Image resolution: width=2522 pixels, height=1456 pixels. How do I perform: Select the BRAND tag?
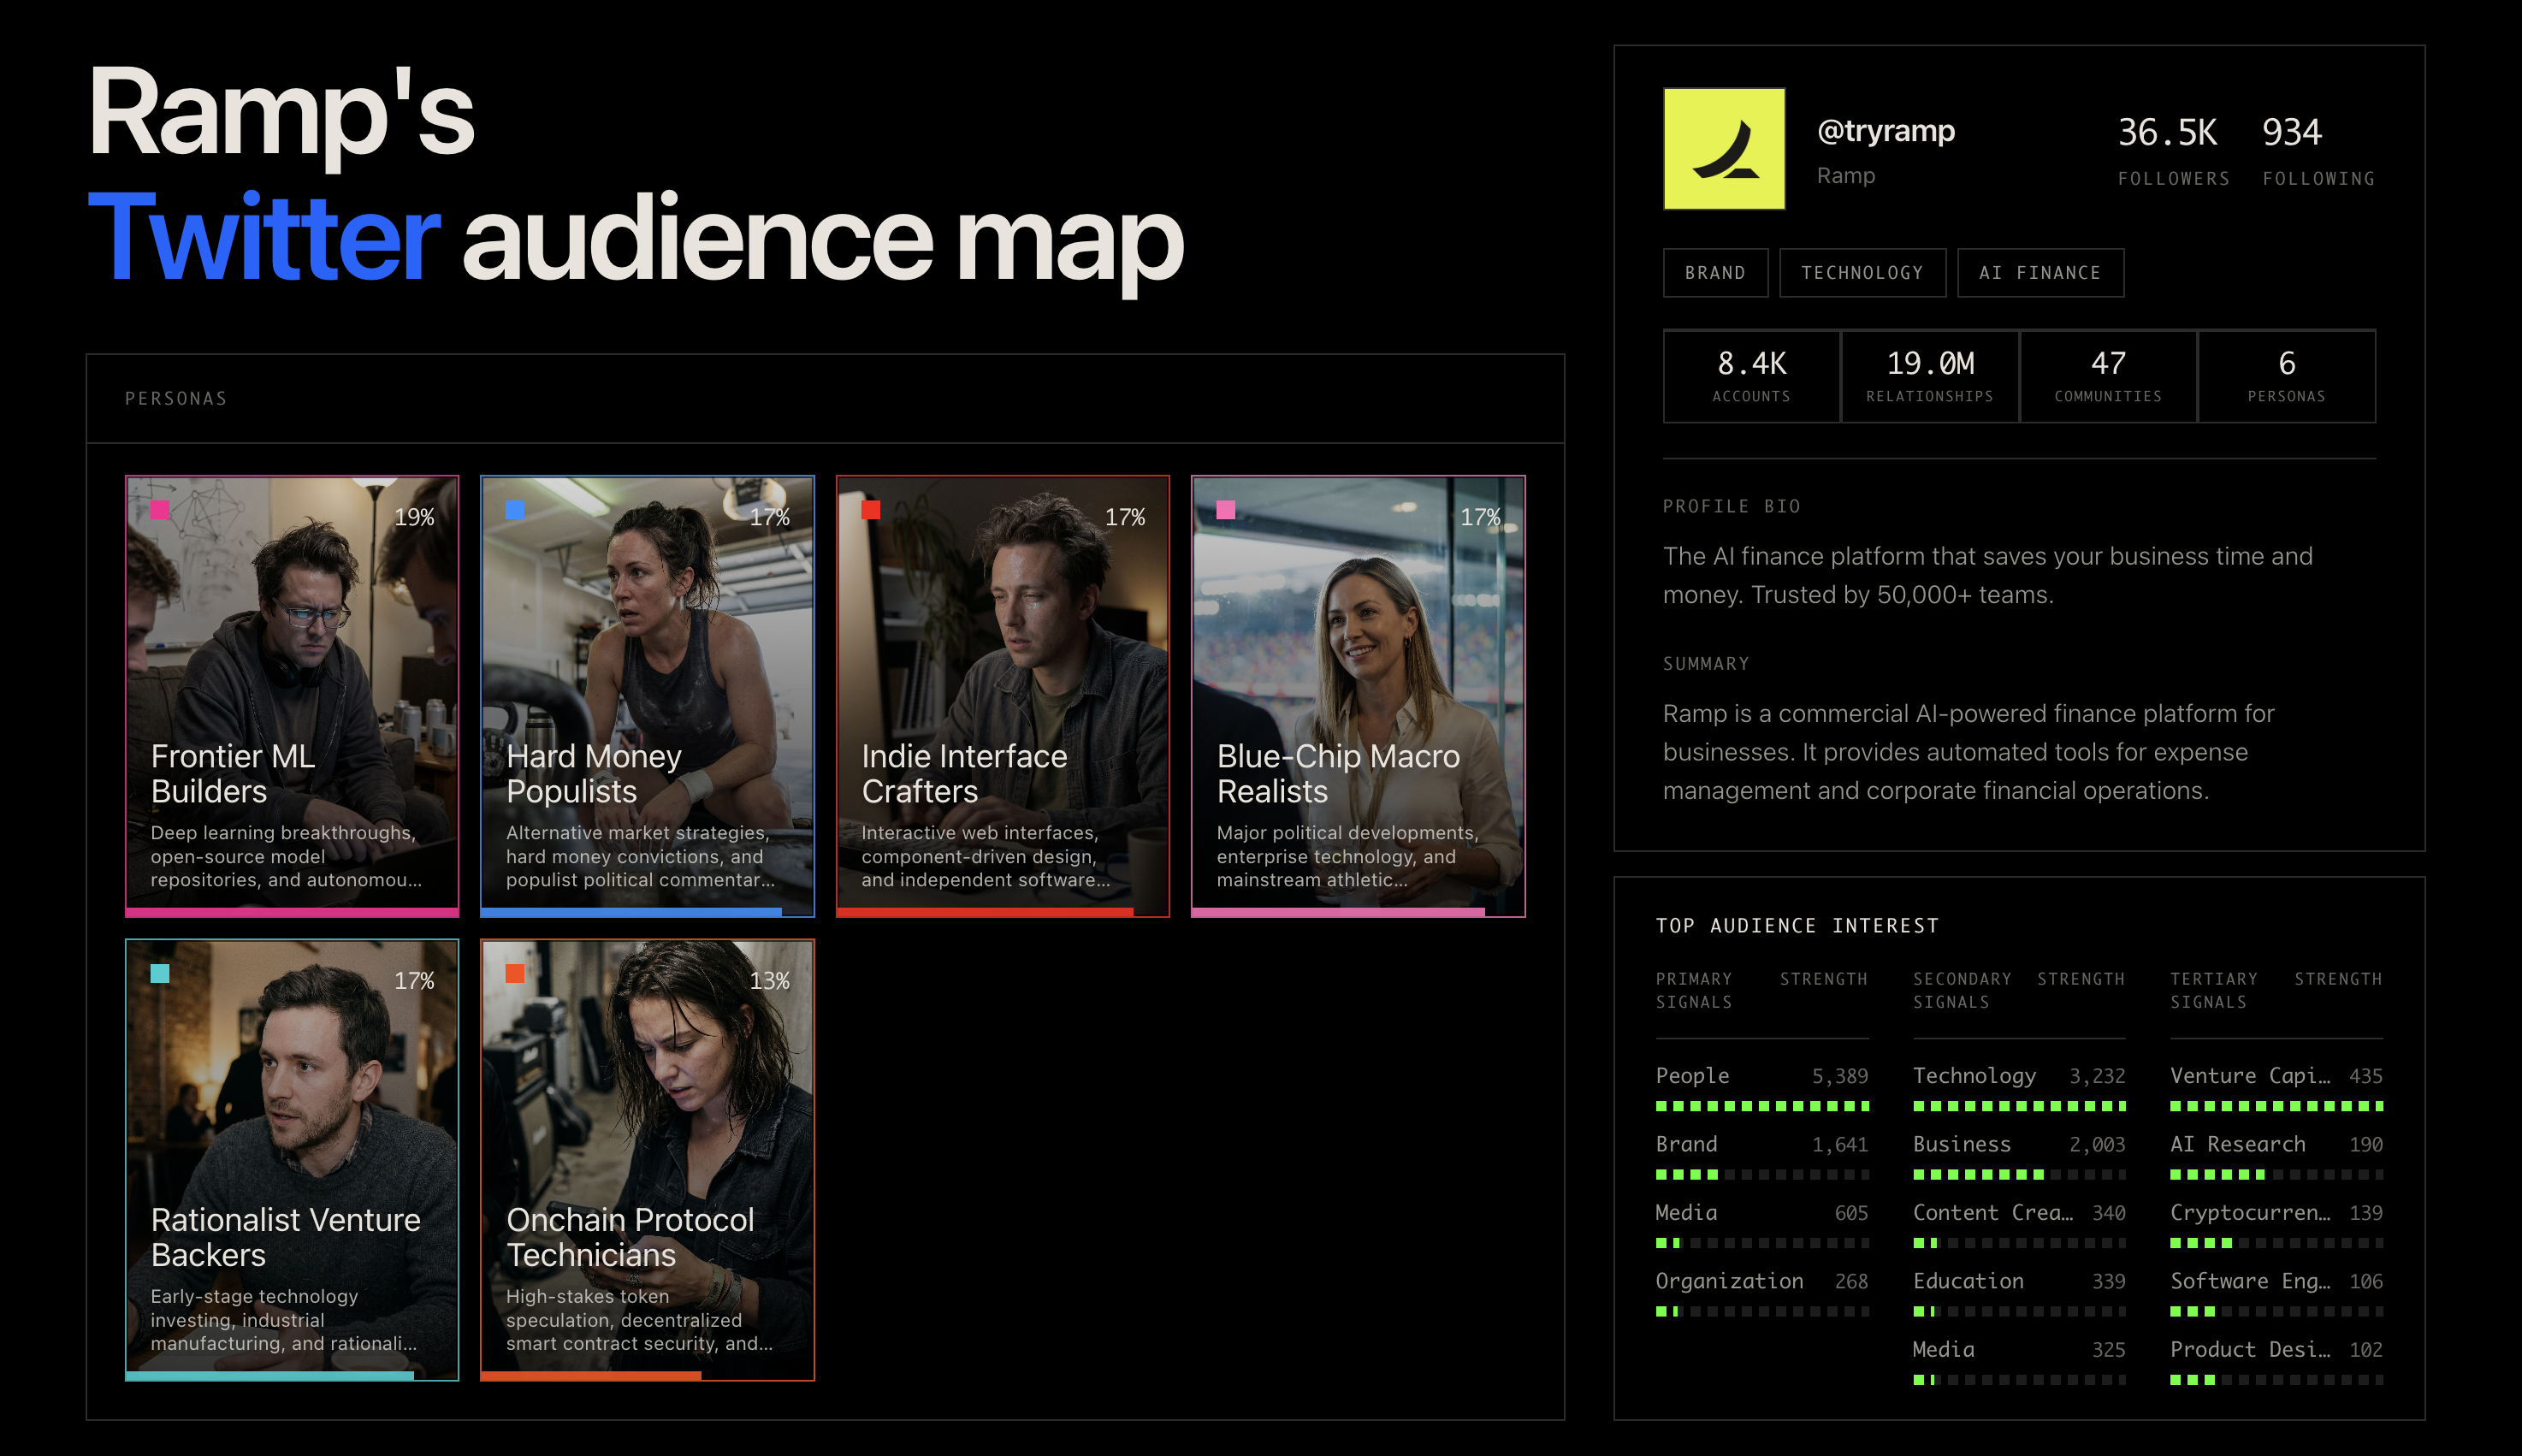click(1715, 272)
